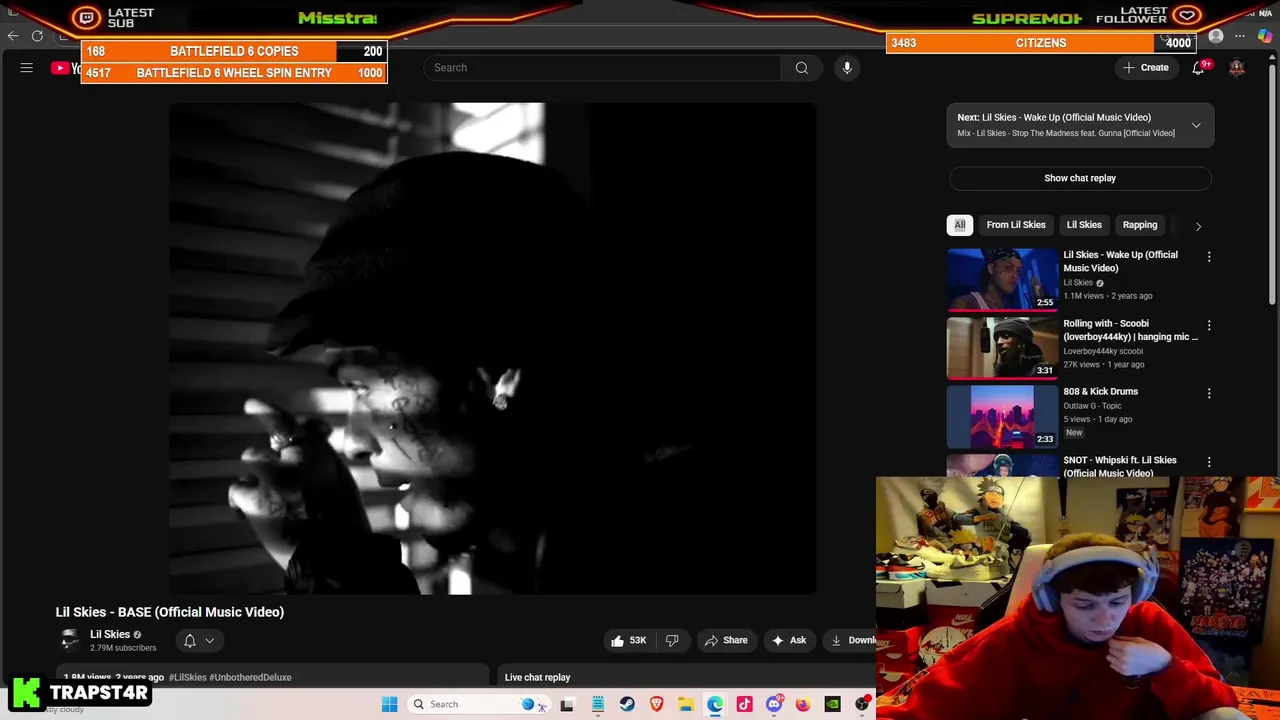Viewport: 1280px width, 720px height.
Task: Open 808 & Rick Drums thumbnail
Action: [1002, 416]
